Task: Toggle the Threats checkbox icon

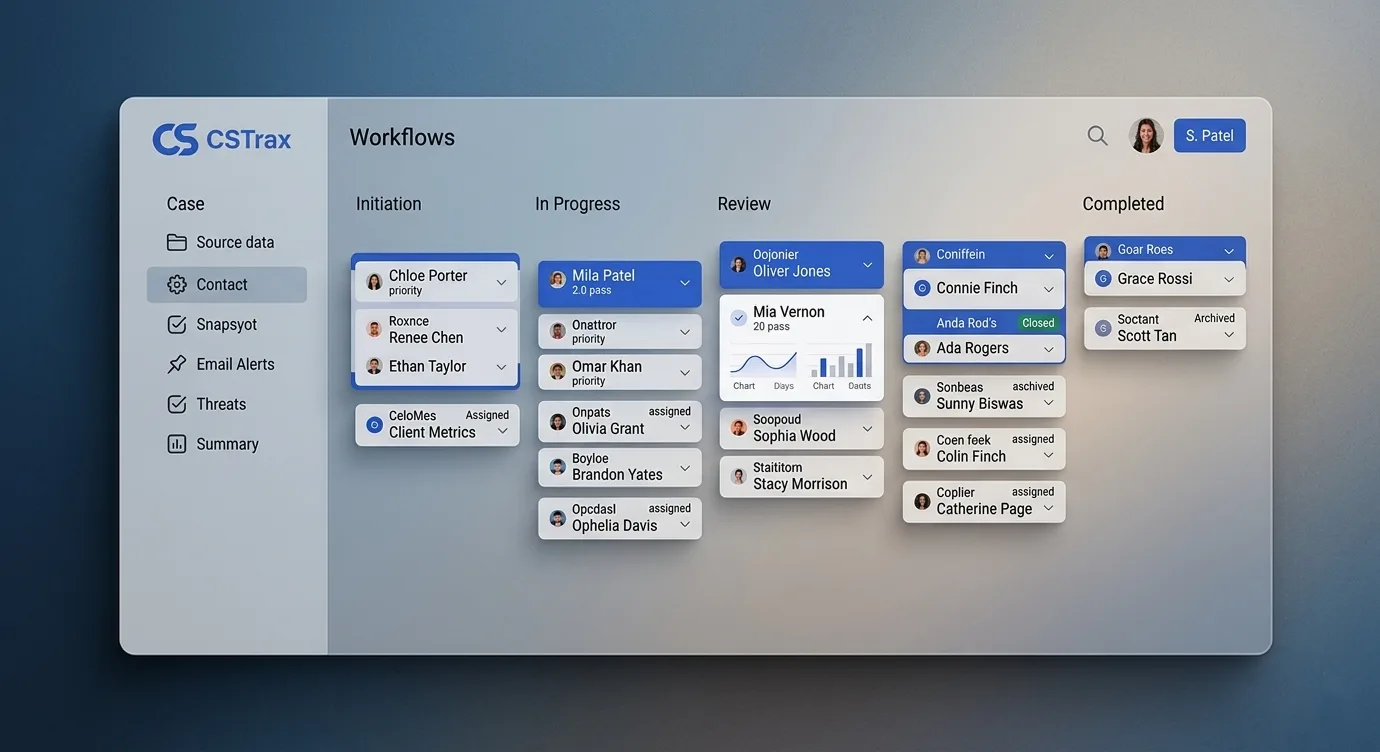Action: tap(177, 404)
